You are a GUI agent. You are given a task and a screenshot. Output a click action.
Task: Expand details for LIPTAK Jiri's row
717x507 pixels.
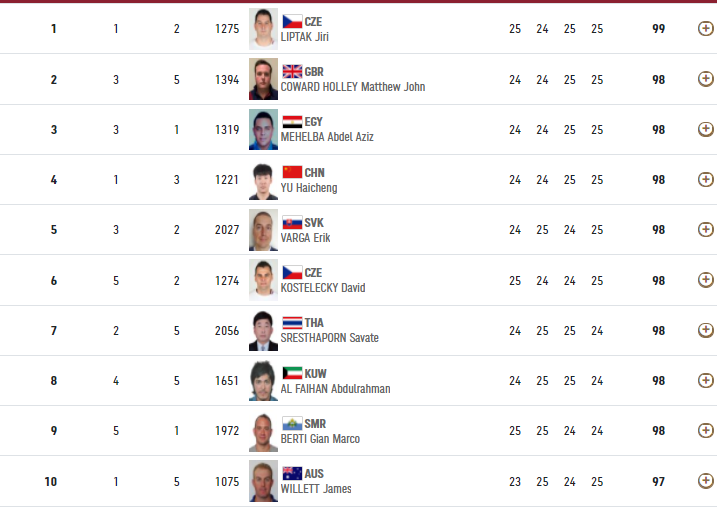click(x=706, y=29)
